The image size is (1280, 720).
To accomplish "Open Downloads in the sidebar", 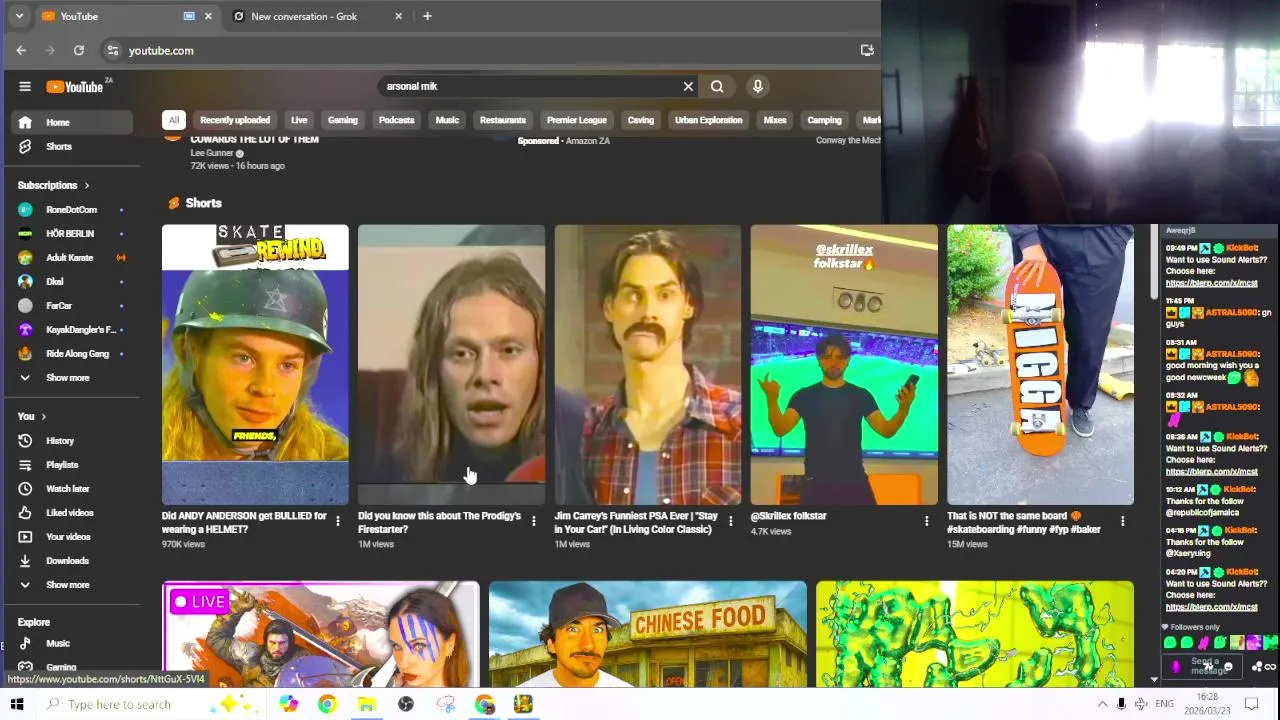I will tap(70, 560).
